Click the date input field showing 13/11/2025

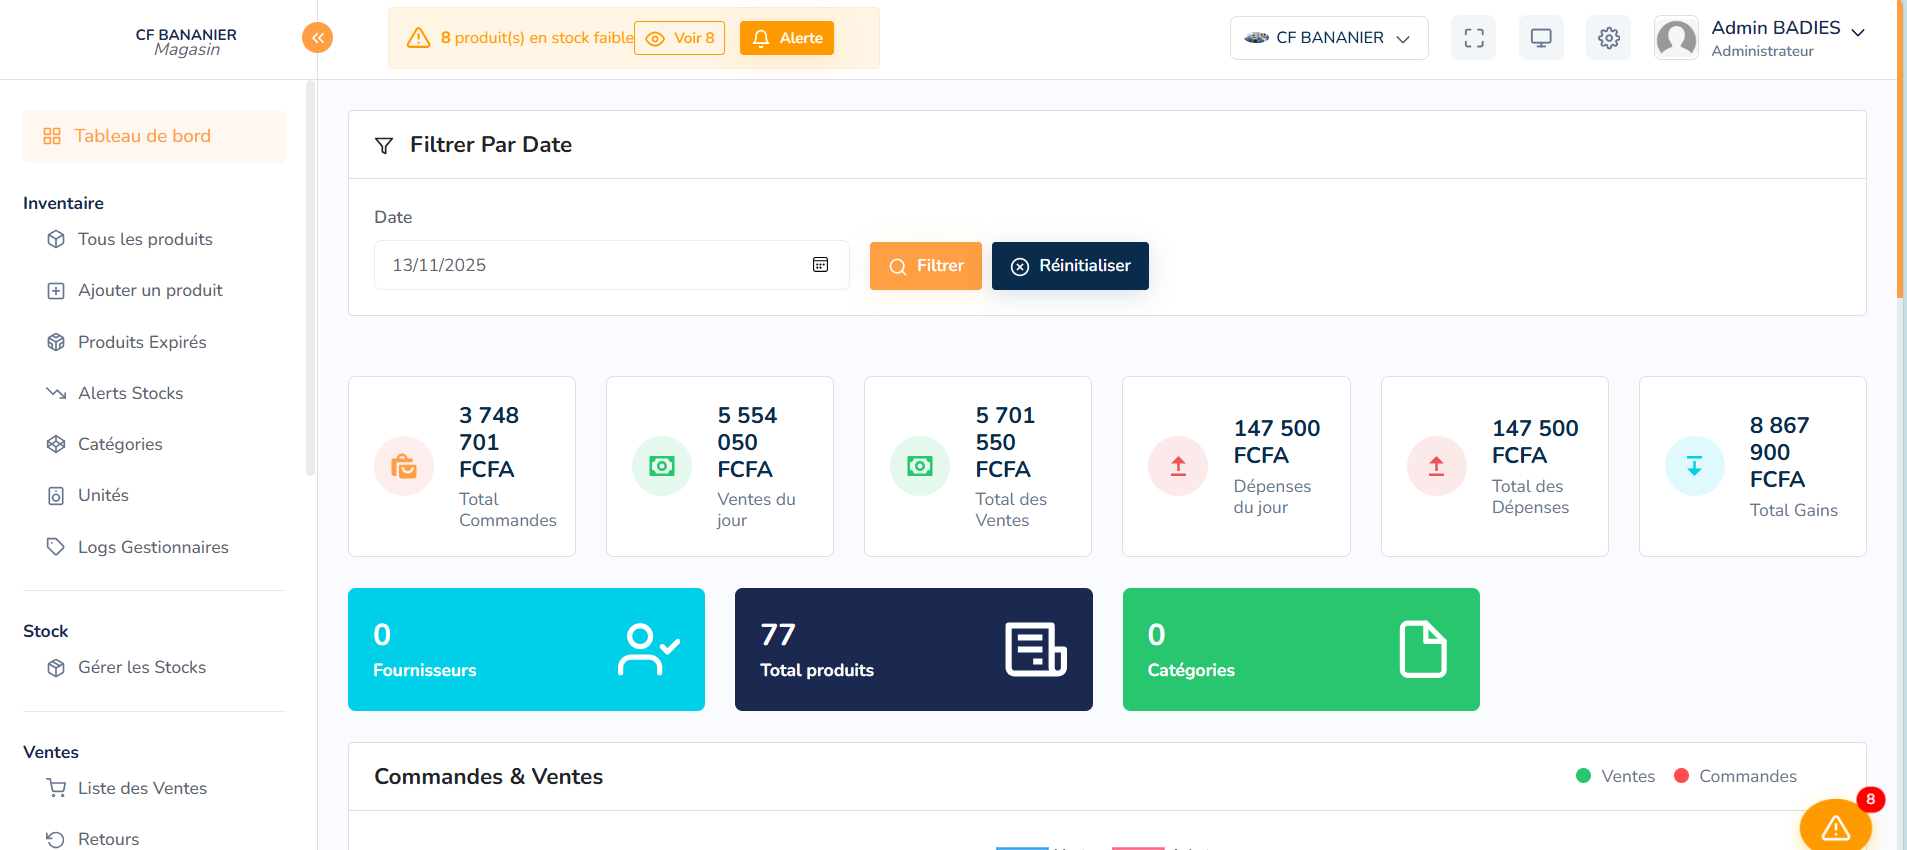590,265
